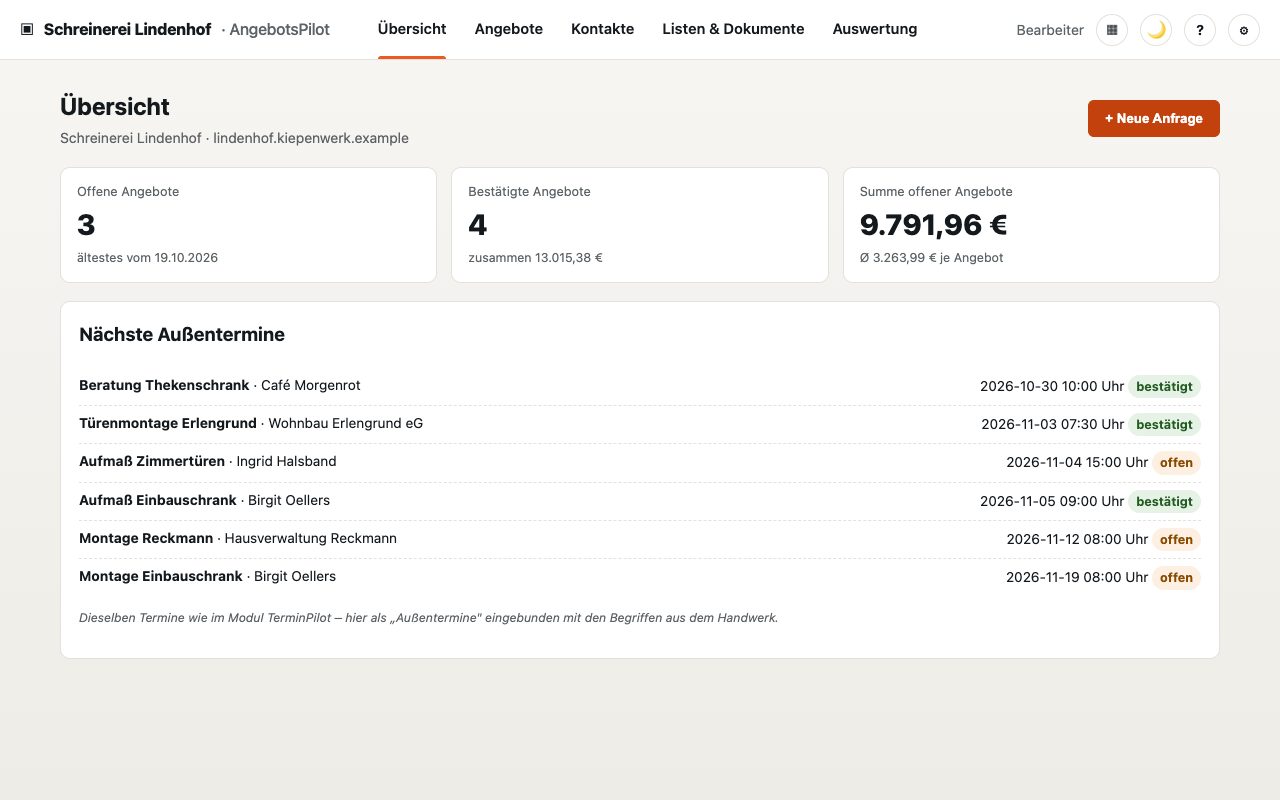Screen dimensions: 1280x800
Task: Switch to the Angebote tab
Action: [x=509, y=29]
